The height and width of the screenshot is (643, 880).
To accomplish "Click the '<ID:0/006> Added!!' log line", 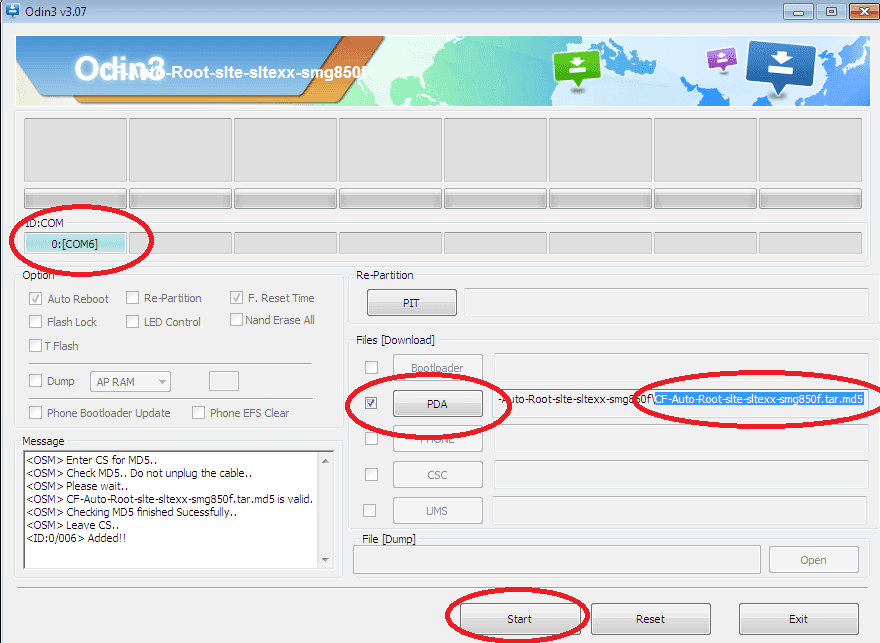I will tap(76, 538).
